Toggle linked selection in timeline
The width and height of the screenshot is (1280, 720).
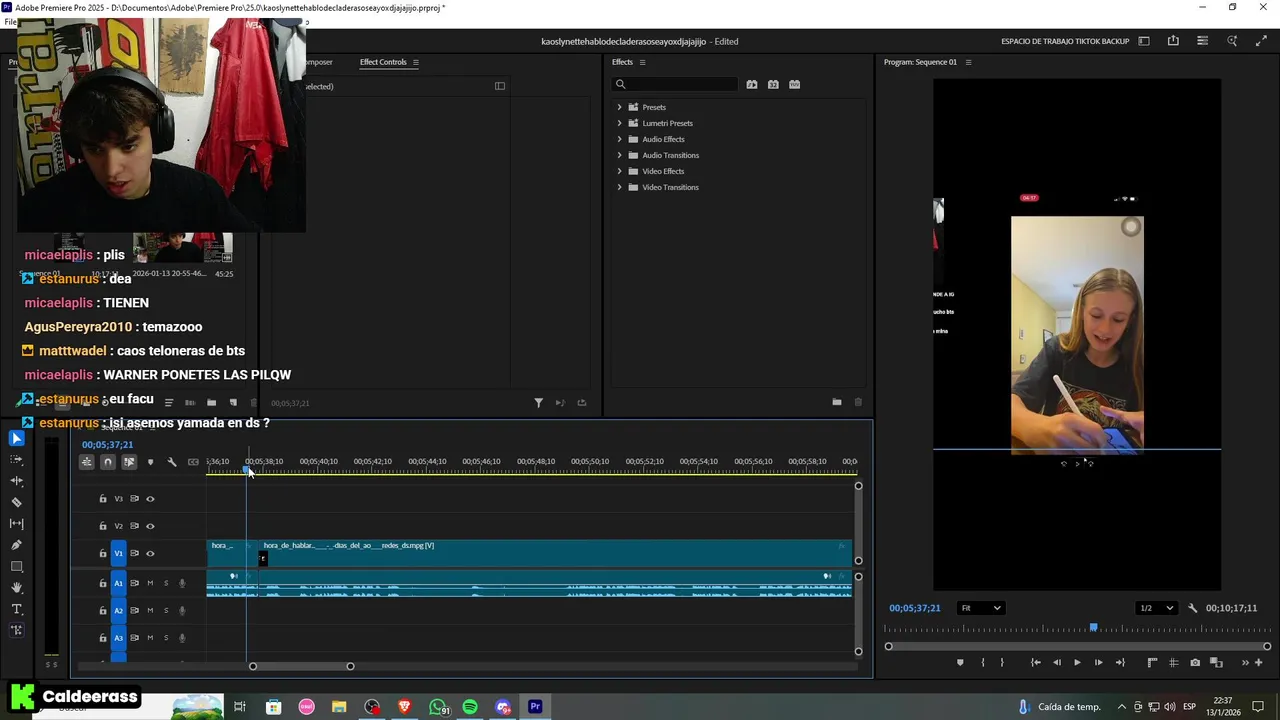point(129,462)
